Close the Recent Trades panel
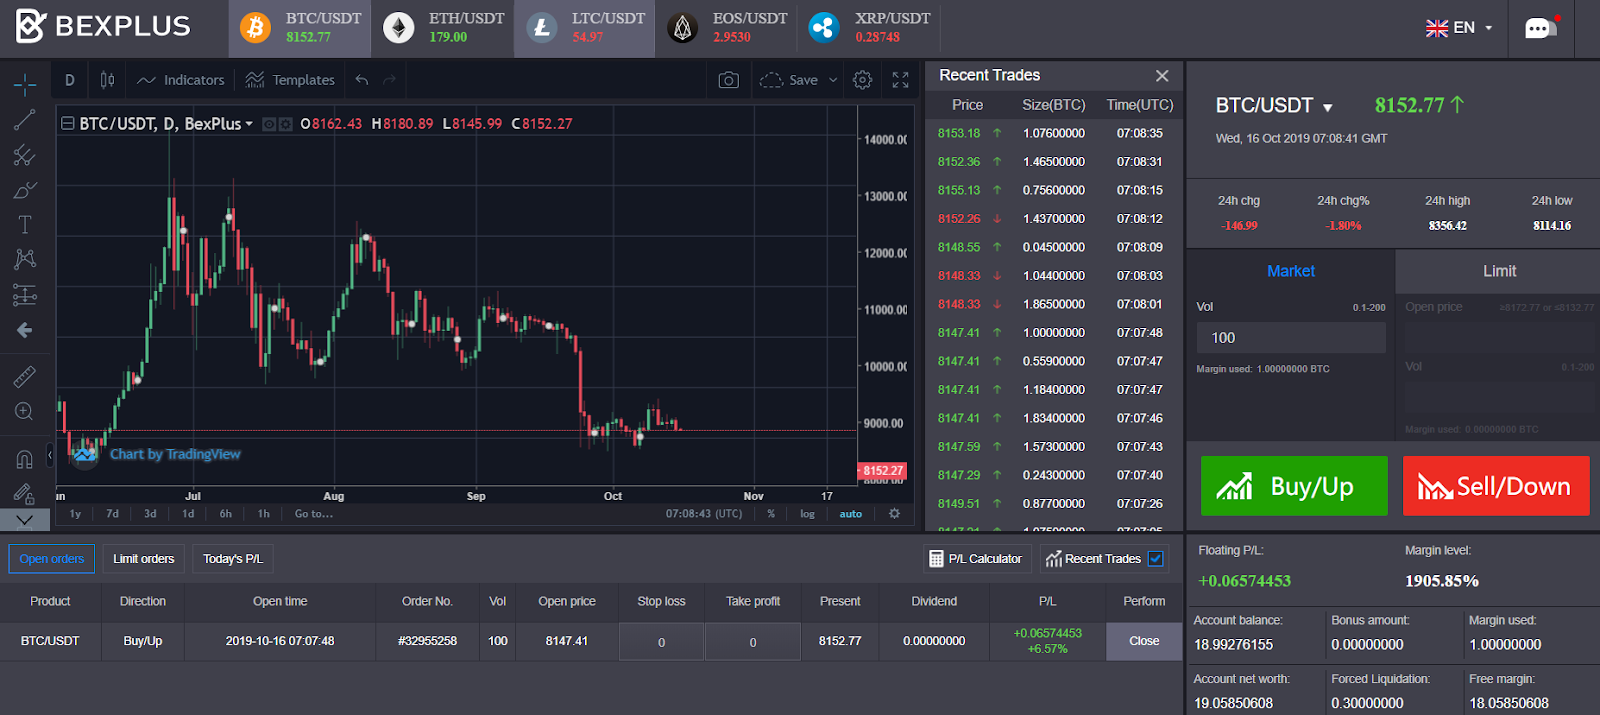 1162,76
